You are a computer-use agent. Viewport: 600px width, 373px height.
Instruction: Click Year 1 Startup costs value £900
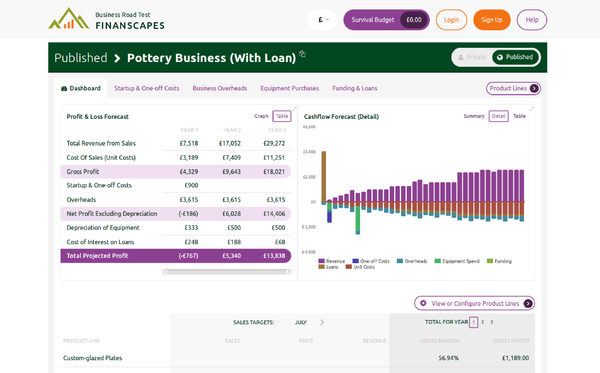tap(191, 185)
